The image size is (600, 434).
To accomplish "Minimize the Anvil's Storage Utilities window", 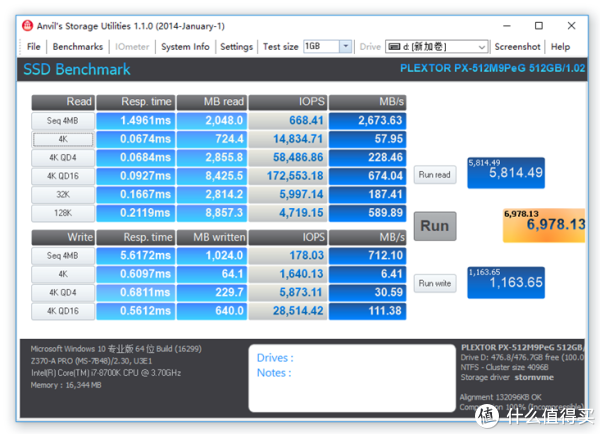I will click(507, 26).
